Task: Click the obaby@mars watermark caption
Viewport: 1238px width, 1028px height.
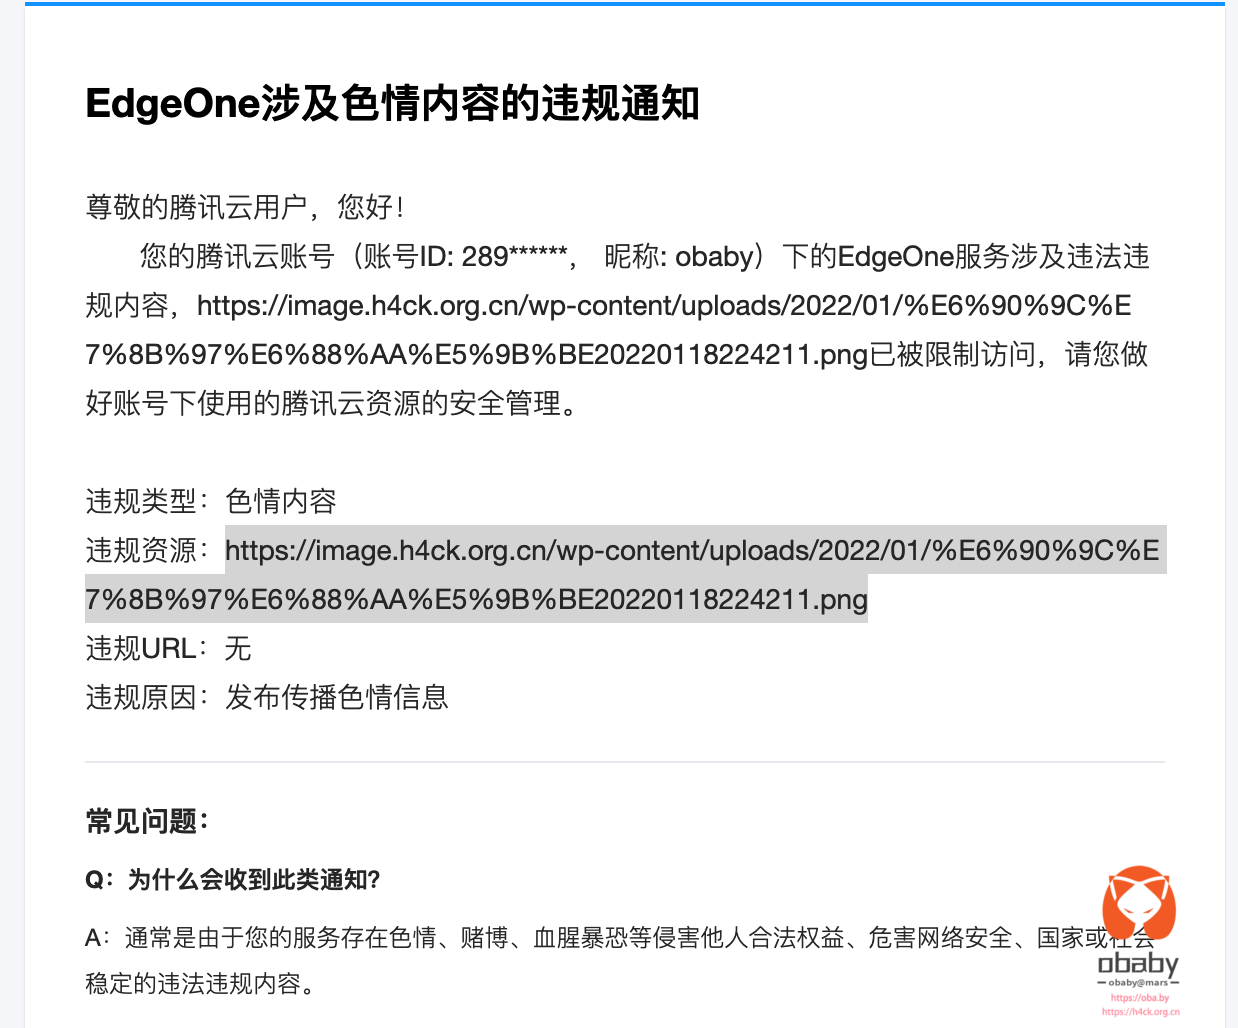Action: [x=1138, y=983]
